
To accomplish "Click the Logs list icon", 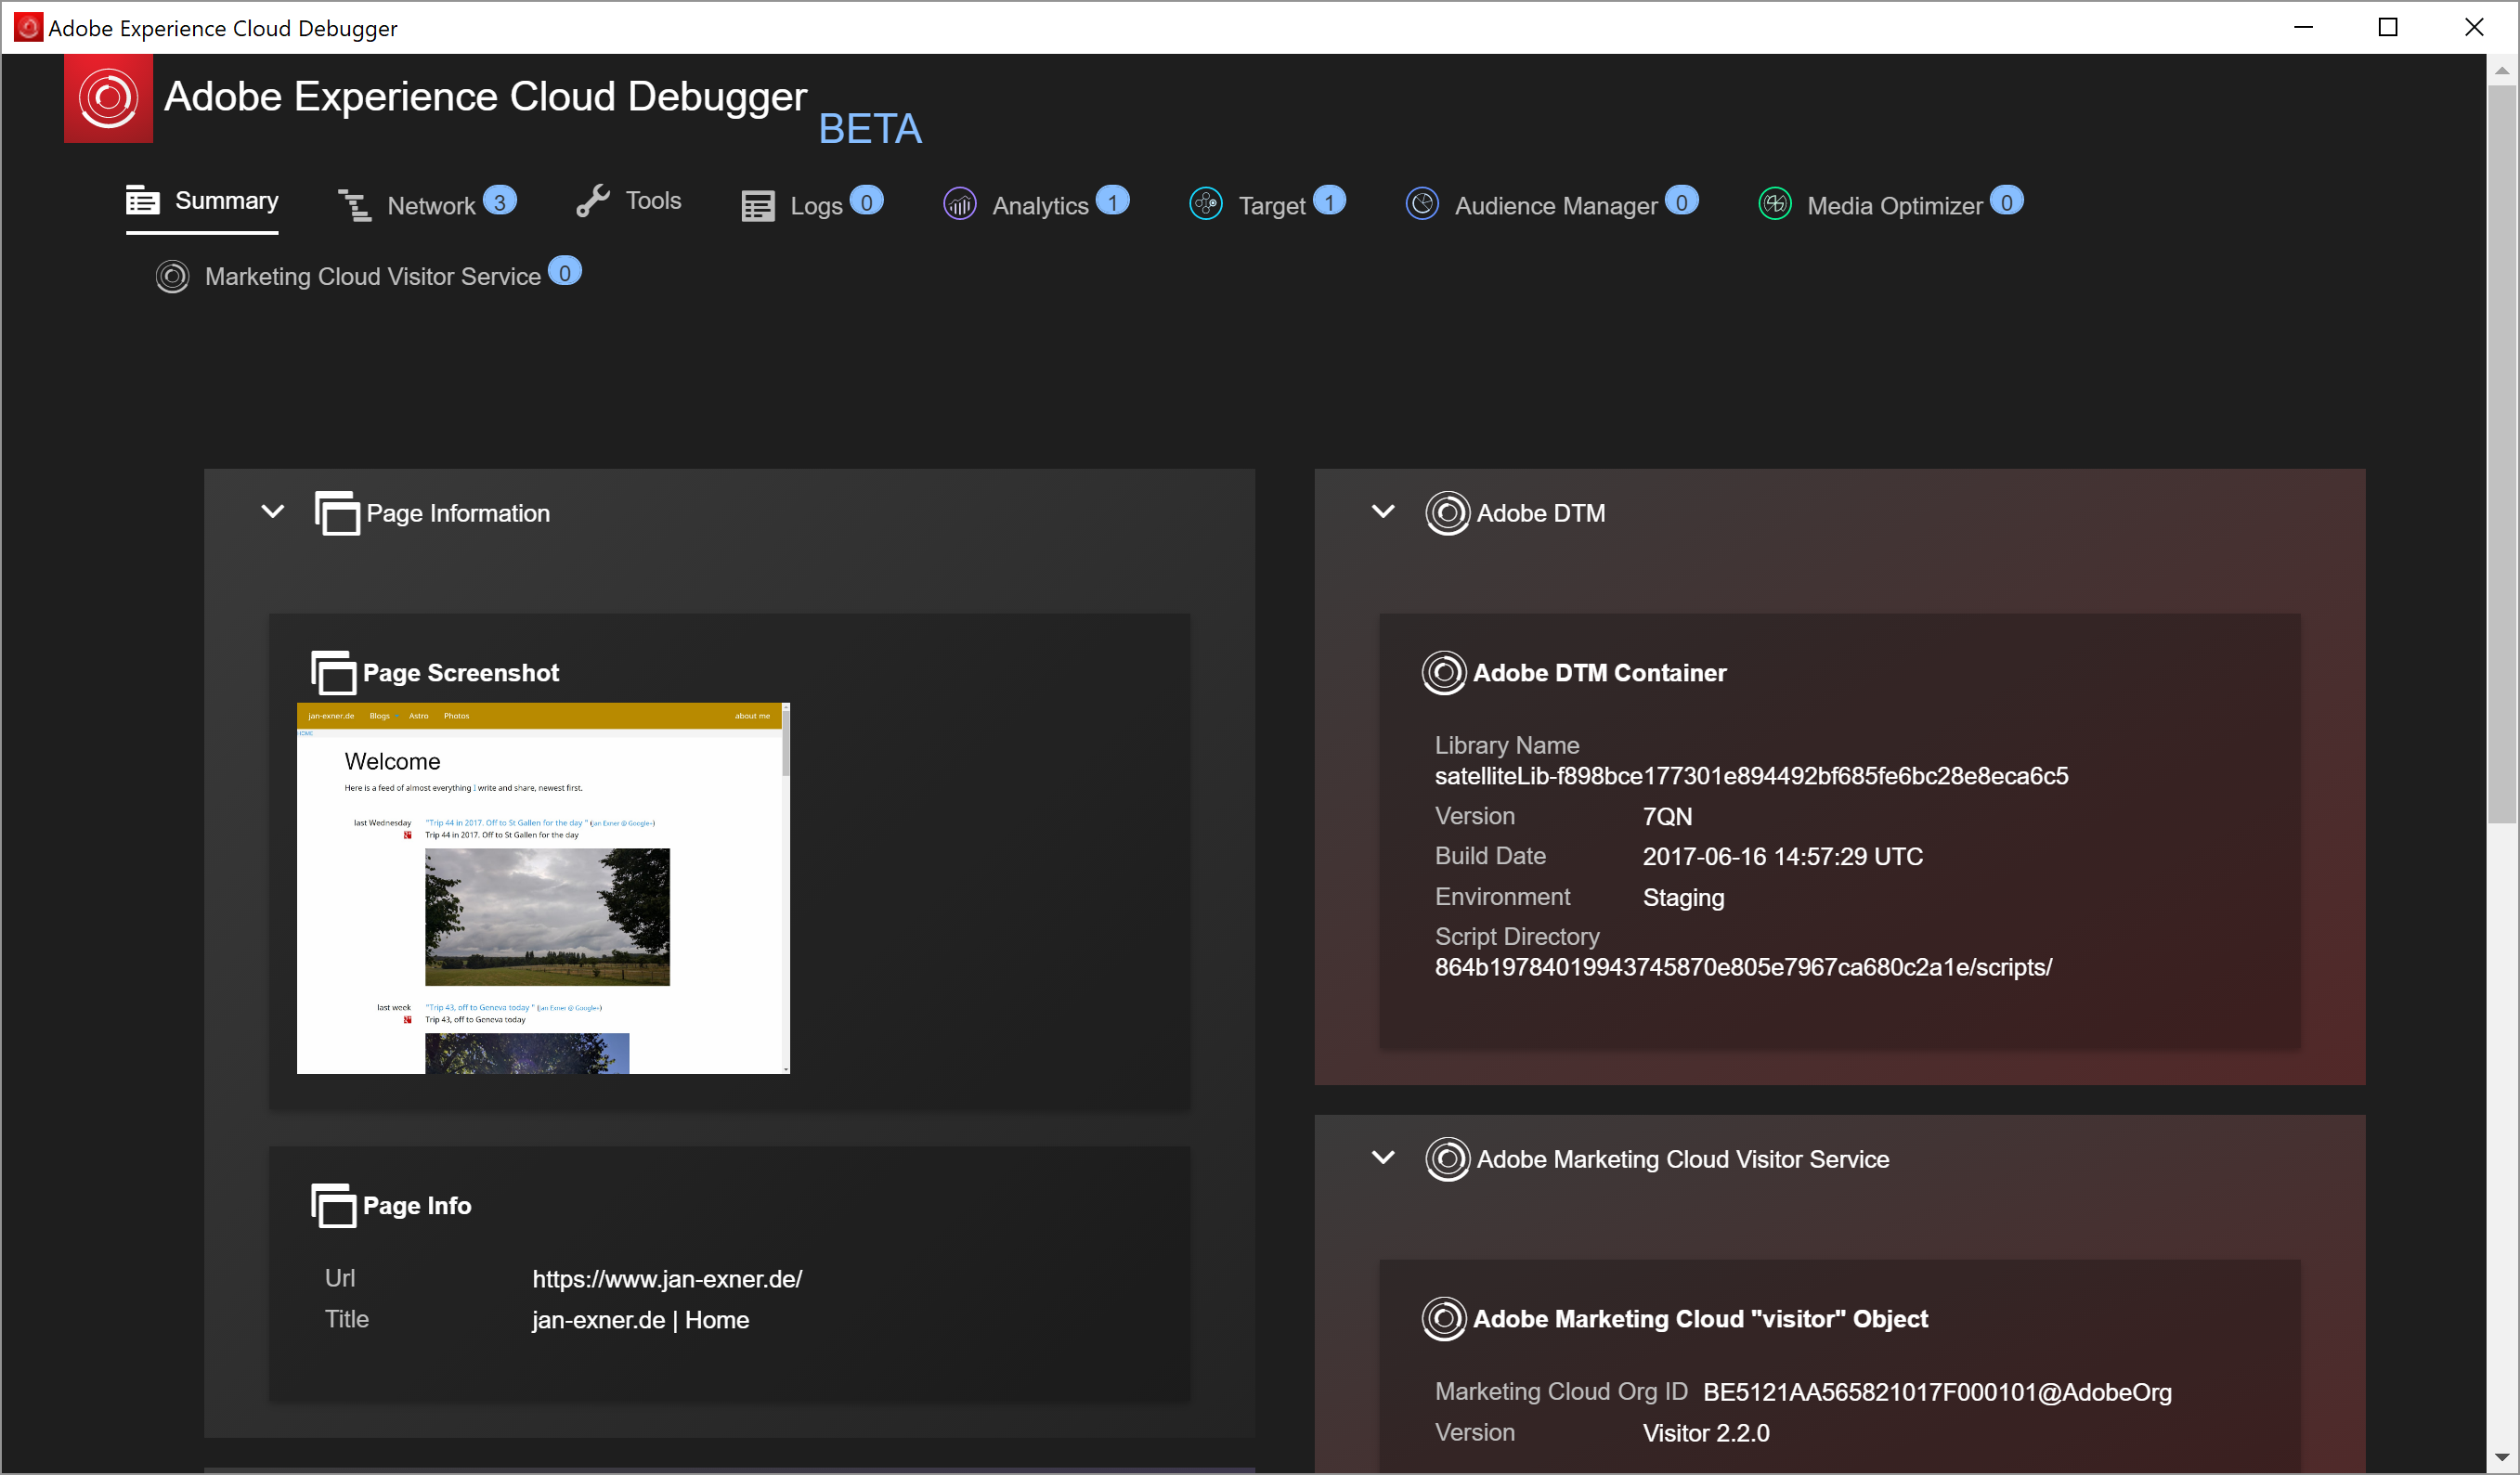I will click(x=757, y=206).
